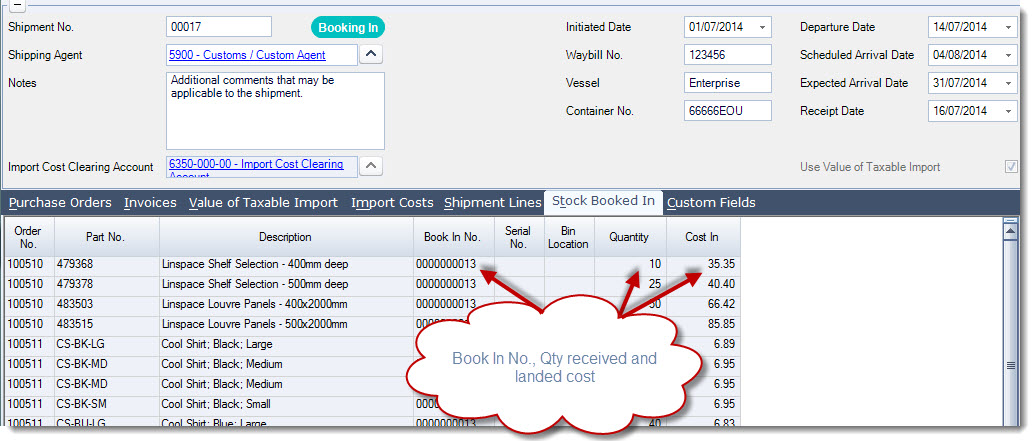Select part number 479368 cell
This screenshot has height=441, width=1035.
point(106,264)
